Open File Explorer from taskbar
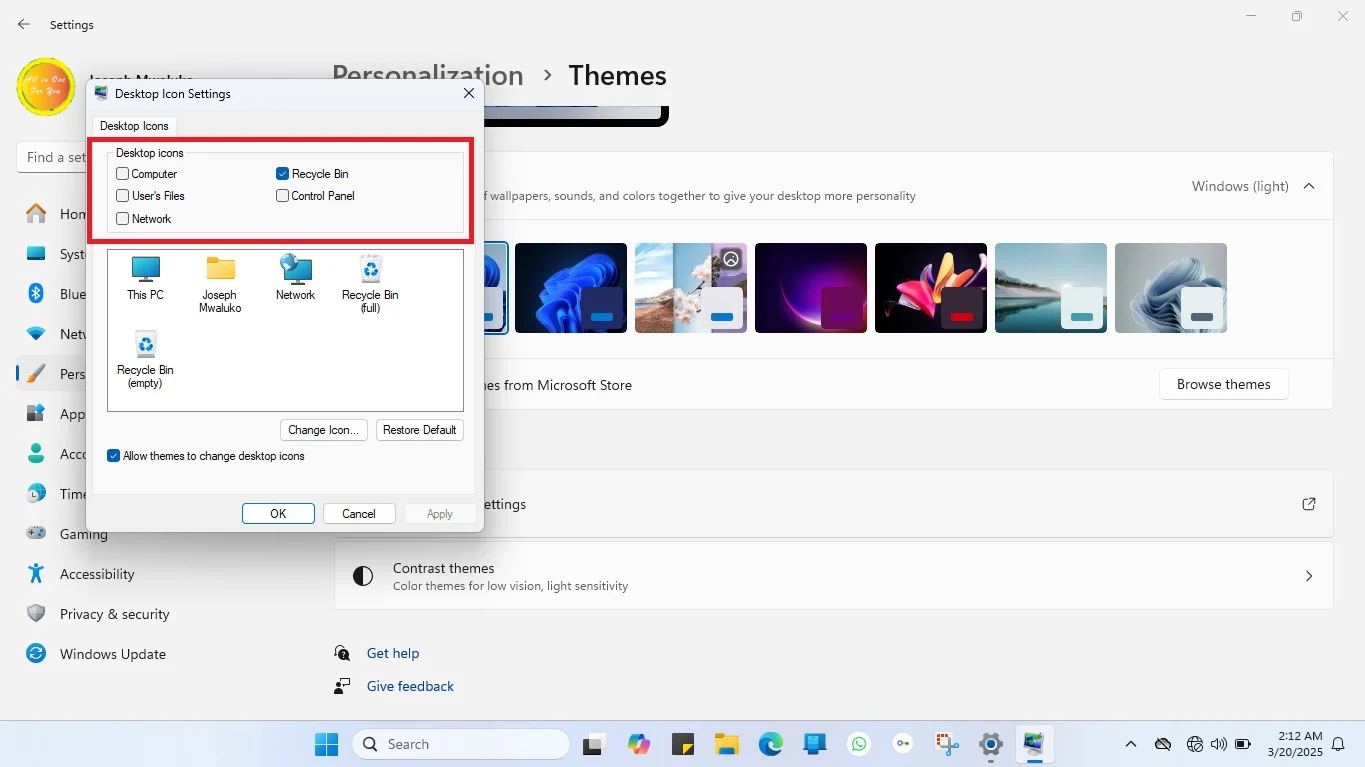This screenshot has width=1365, height=767. click(x=727, y=744)
